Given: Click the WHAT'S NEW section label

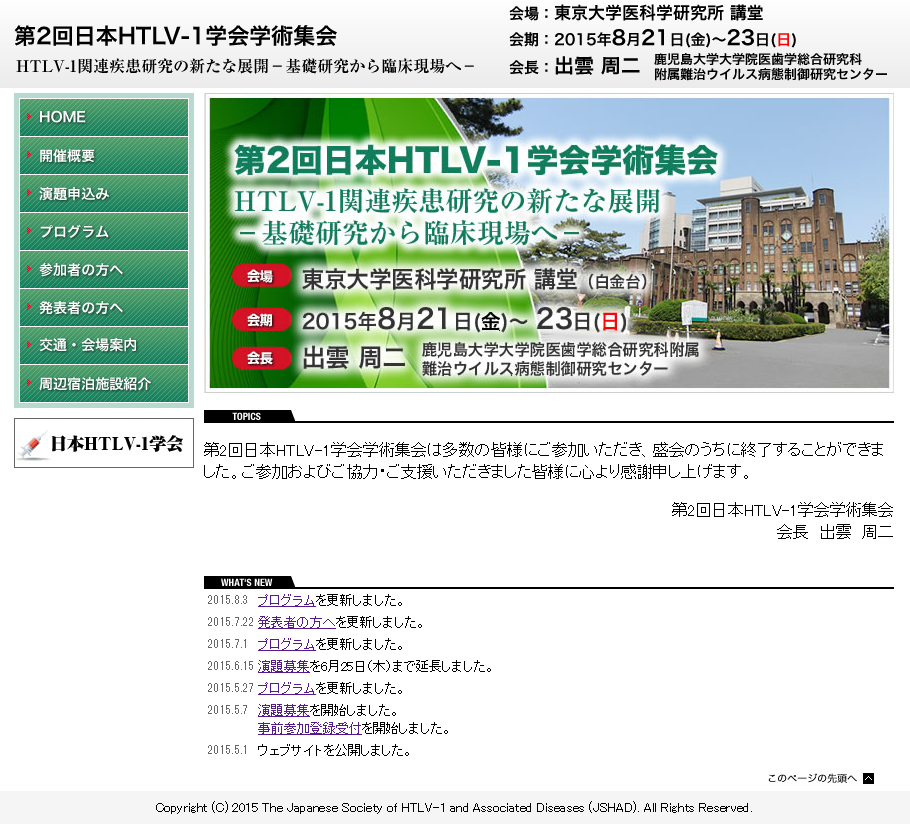Looking at the screenshot, I should [247, 582].
